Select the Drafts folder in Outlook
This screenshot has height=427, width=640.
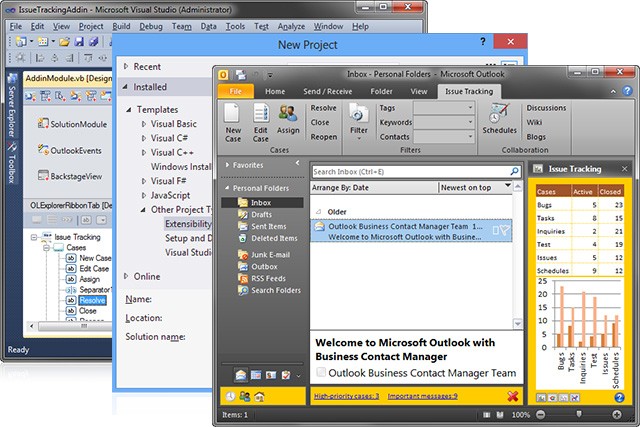click(x=261, y=214)
